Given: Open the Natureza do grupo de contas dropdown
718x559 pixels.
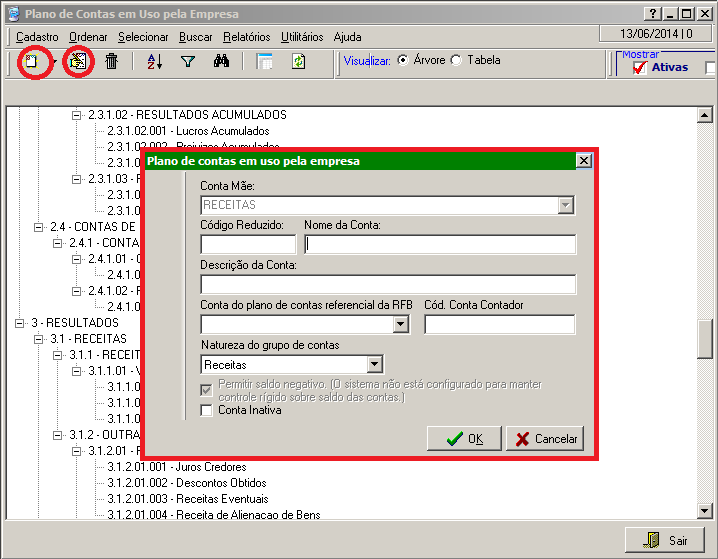Looking at the screenshot, I should point(375,365).
